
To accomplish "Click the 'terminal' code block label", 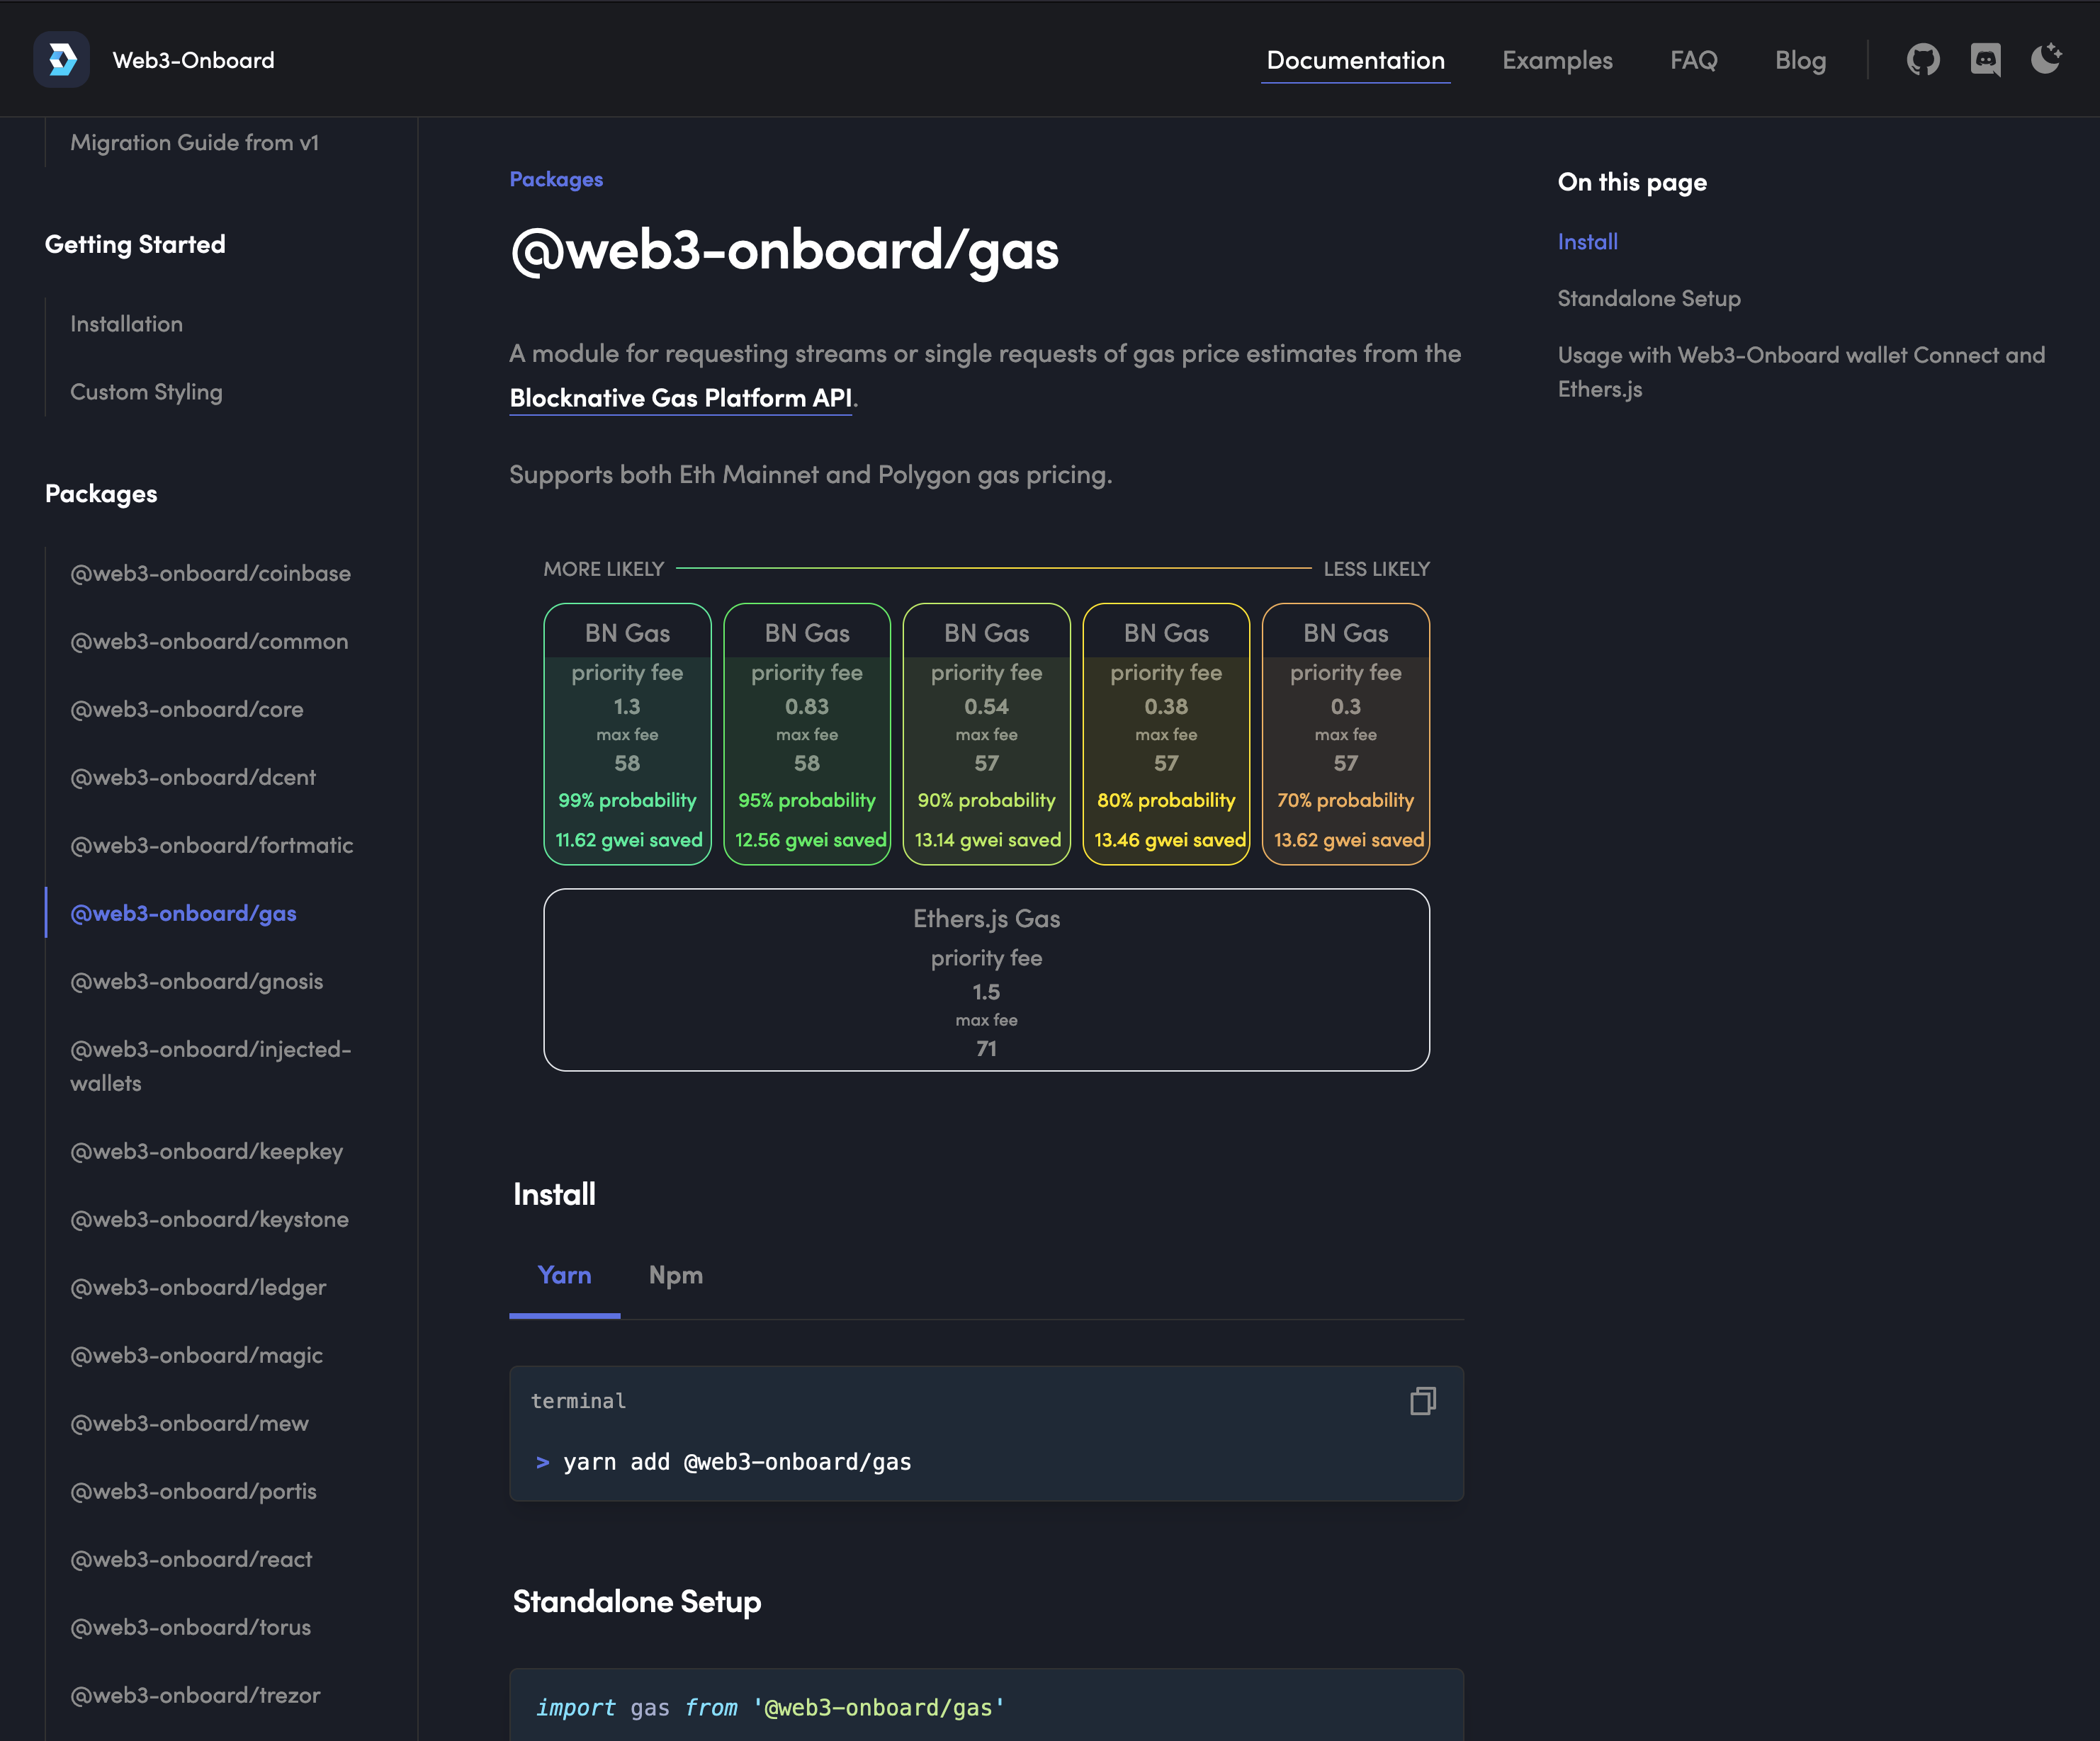I will [578, 1401].
